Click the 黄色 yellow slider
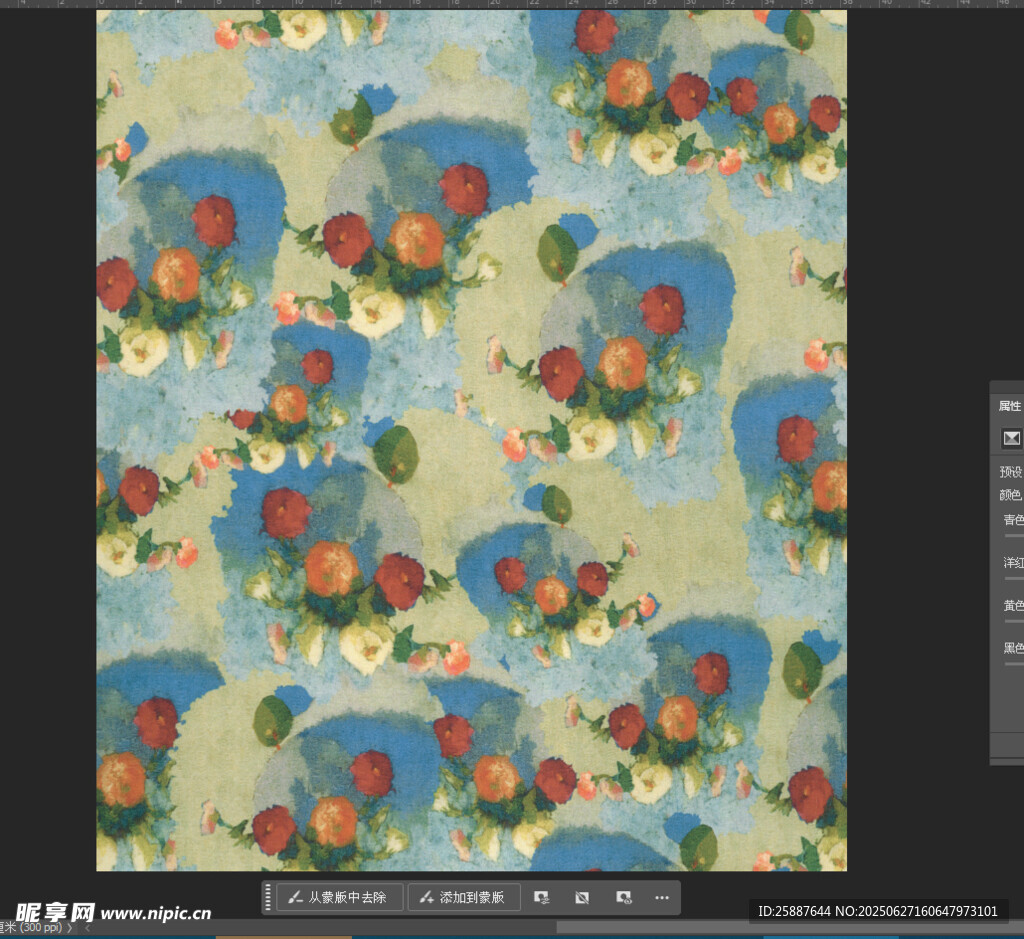The height and width of the screenshot is (939, 1024). [x=1013, y=621]
